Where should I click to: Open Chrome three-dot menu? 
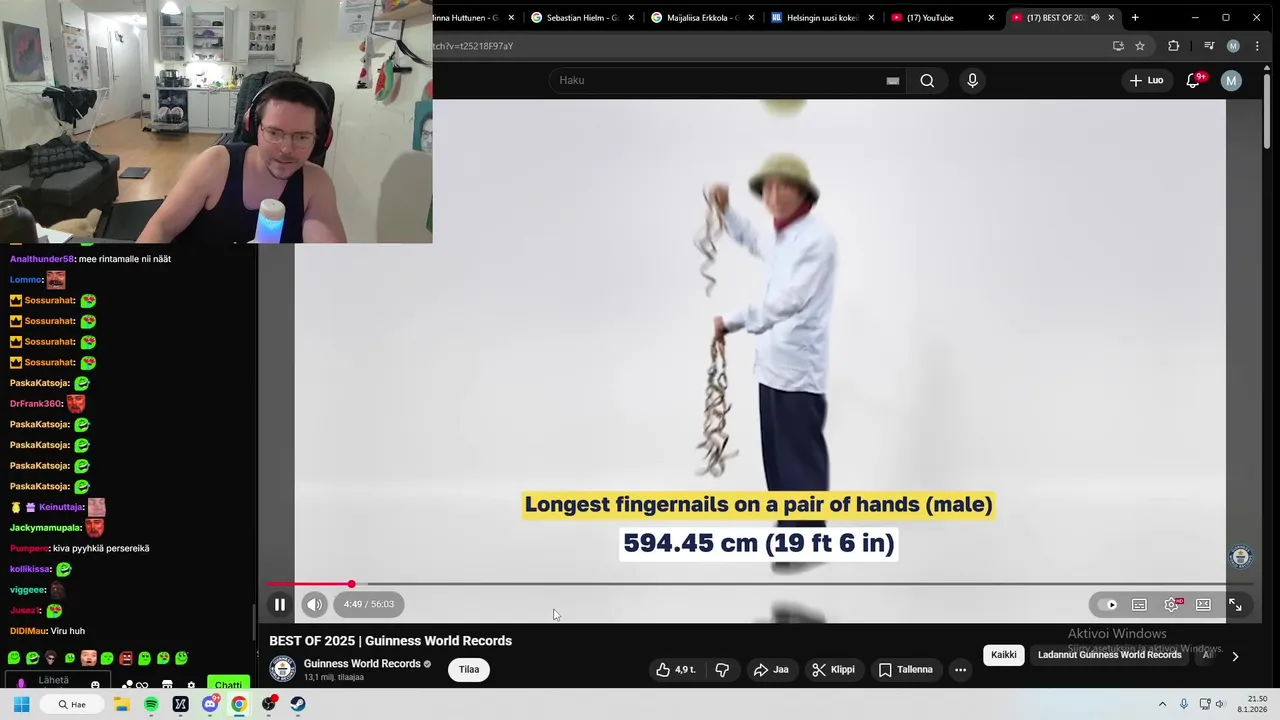(1257, 46)
